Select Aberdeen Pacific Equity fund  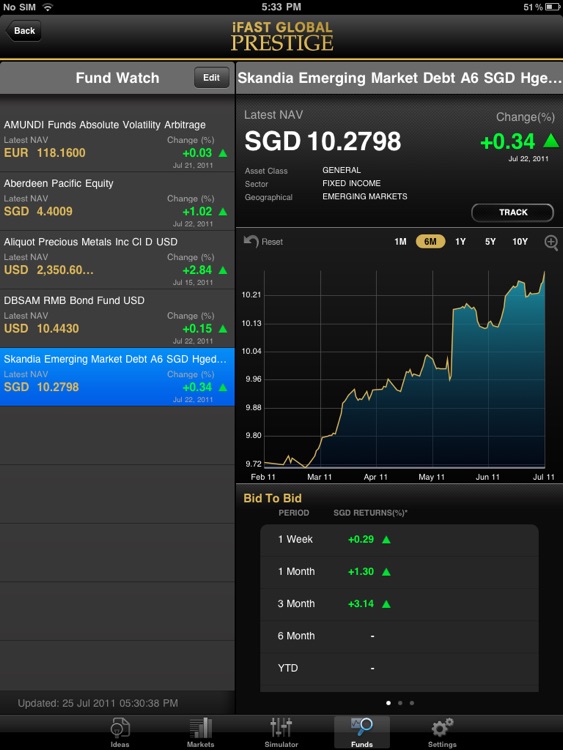117,201
